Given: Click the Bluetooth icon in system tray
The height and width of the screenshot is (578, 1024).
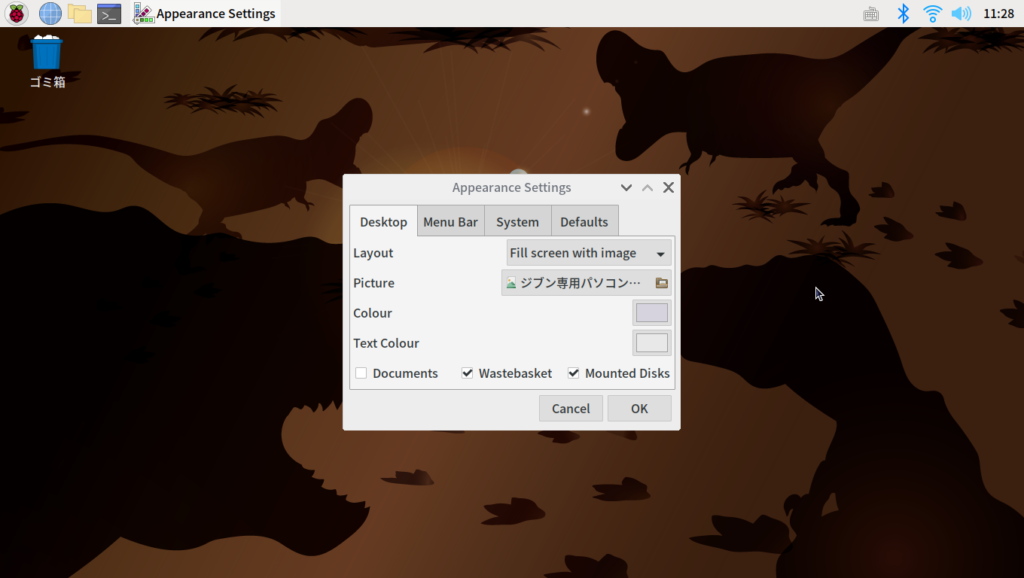Looking at the screenshot, I should (903, 14).
